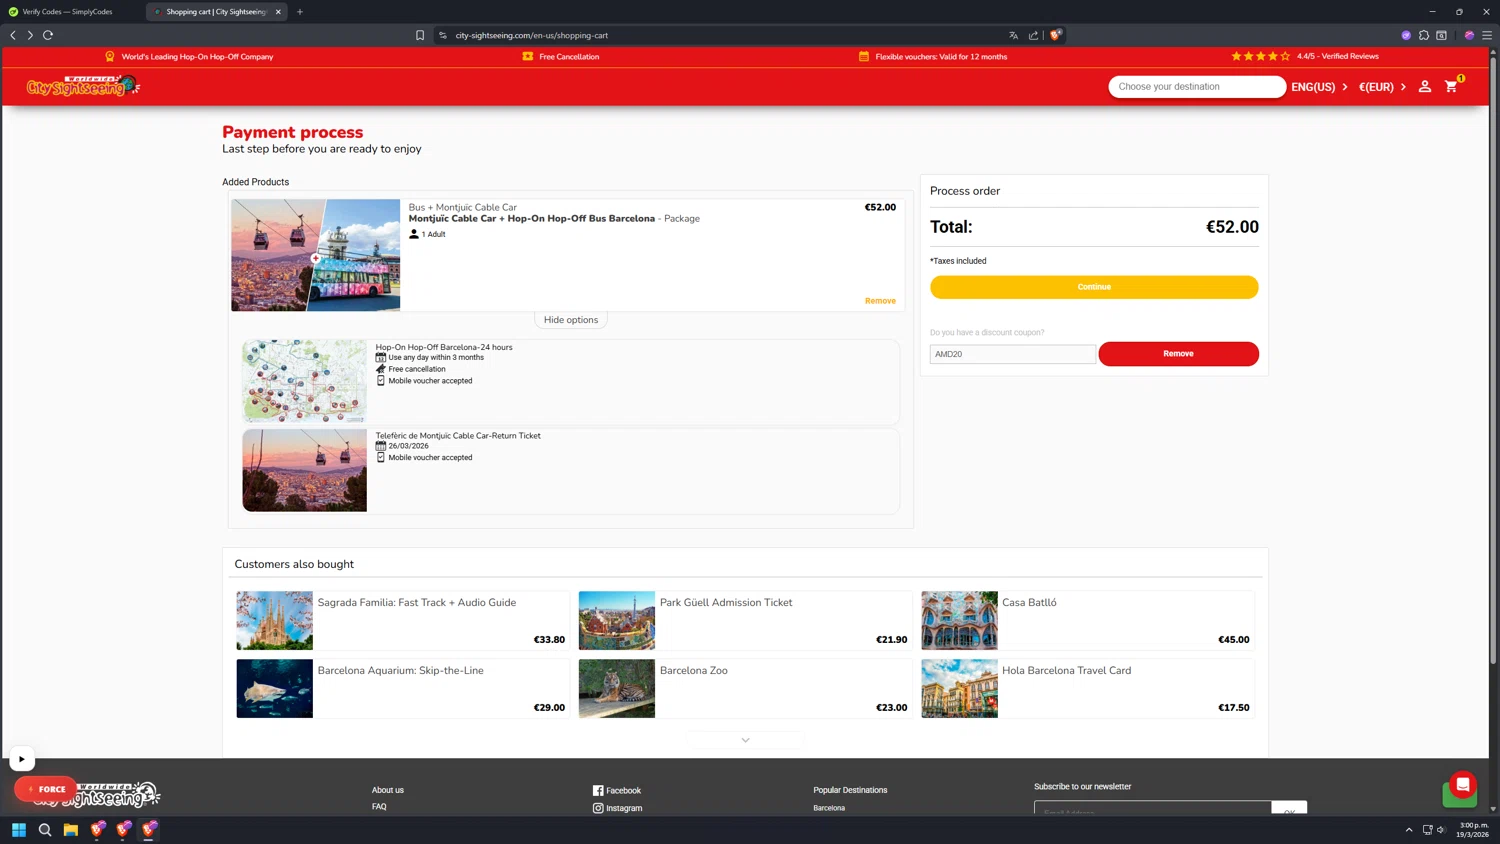Open a new browser tab
The height and width of the screenshot is (844, 1500).
click(300, 12)
